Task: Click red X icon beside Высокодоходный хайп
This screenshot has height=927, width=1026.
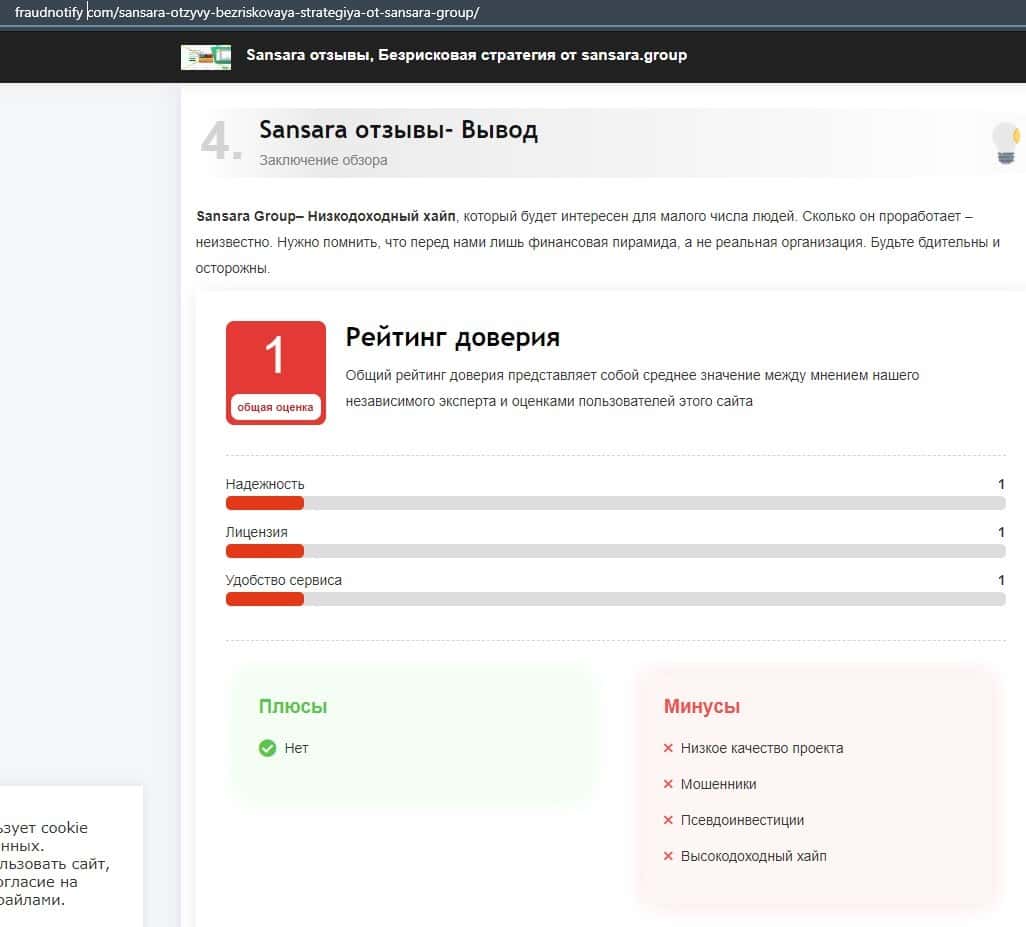Action: (x=668, y=856)
